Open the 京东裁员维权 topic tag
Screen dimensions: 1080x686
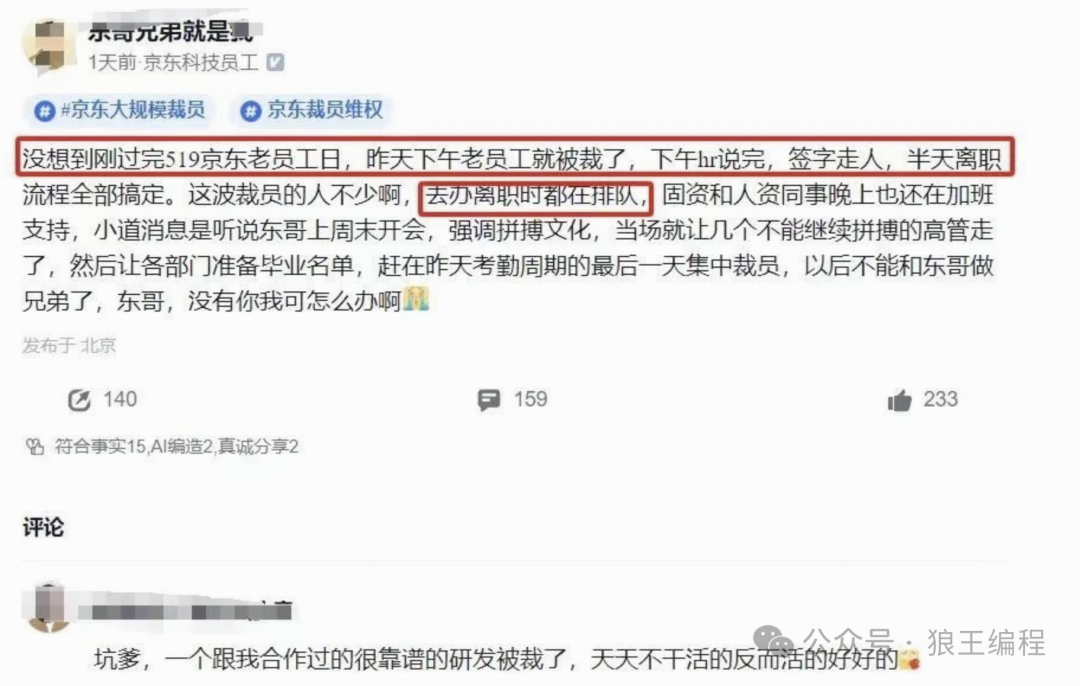pyautogui.click(x=312, y=110)
